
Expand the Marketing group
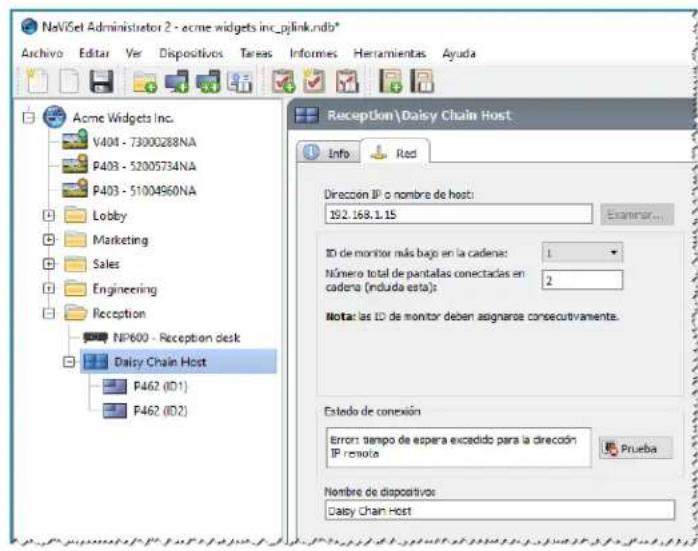49,240
